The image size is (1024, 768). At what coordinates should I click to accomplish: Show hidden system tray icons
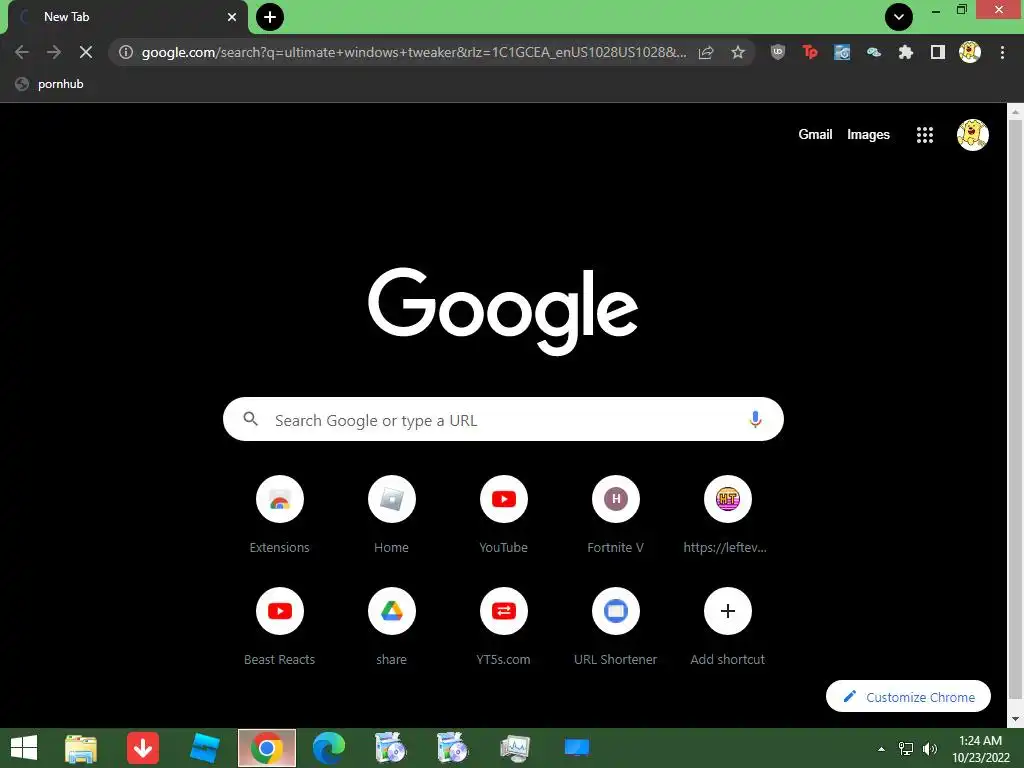882,749
